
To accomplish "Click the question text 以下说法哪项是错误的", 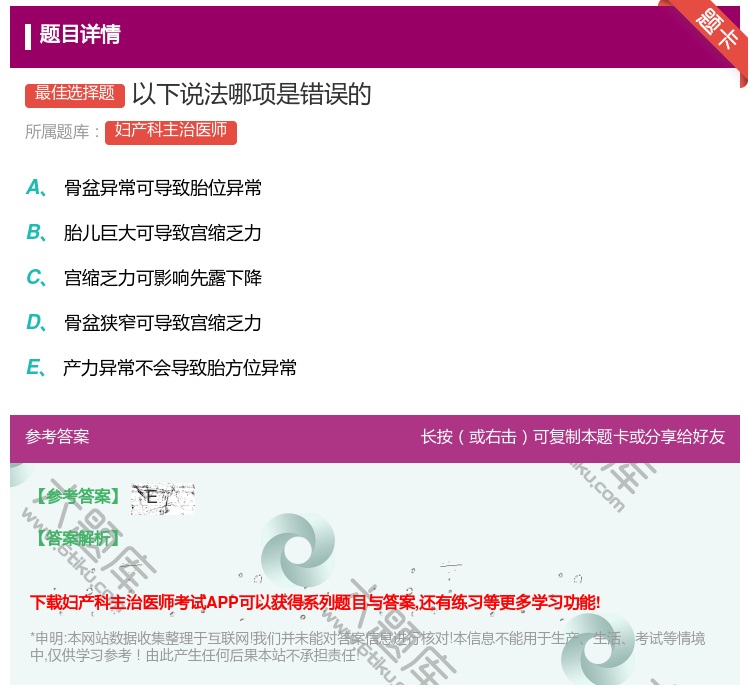I will coord(252,94).
